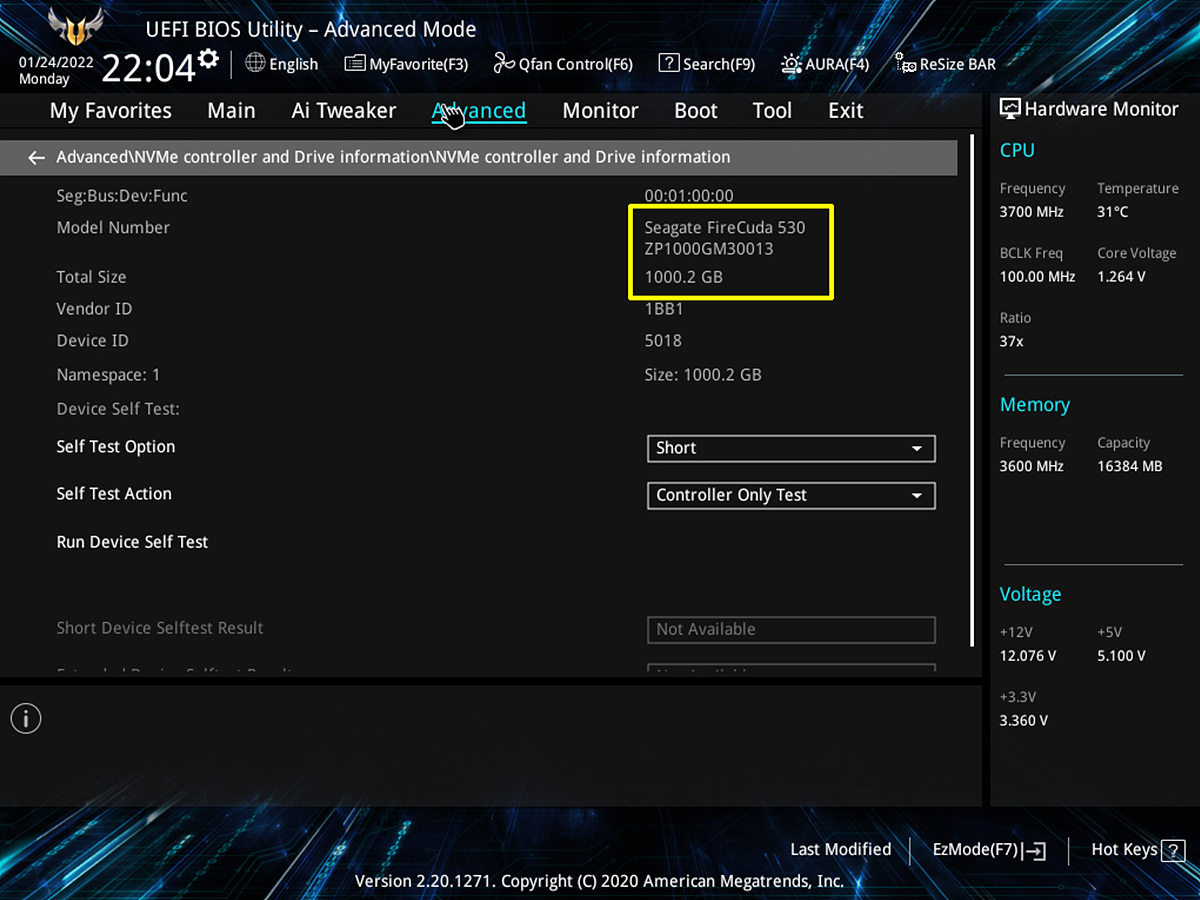This screenshot has height=900, width=1200.
Task: Click Ratio 37x value
Action: pos(1012,341)
